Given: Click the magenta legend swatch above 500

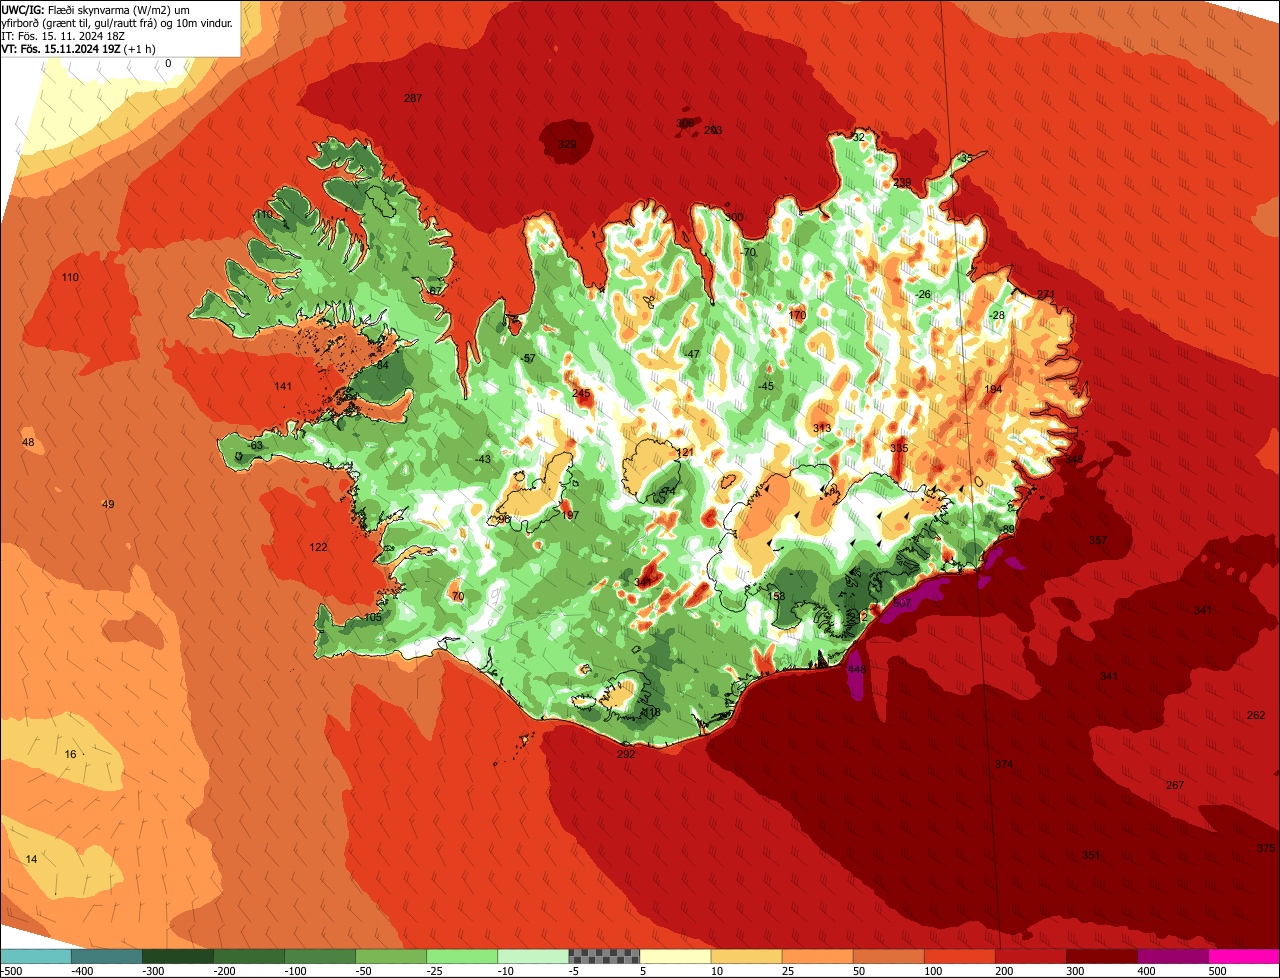Looking at the screenshot, I should (1243, 956).
